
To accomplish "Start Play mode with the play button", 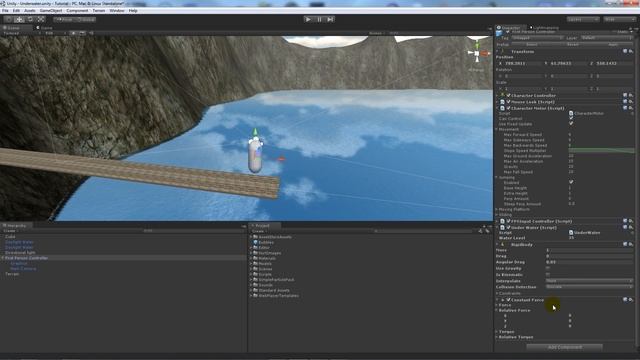I will pyautogui.click(x=308, y=19).
